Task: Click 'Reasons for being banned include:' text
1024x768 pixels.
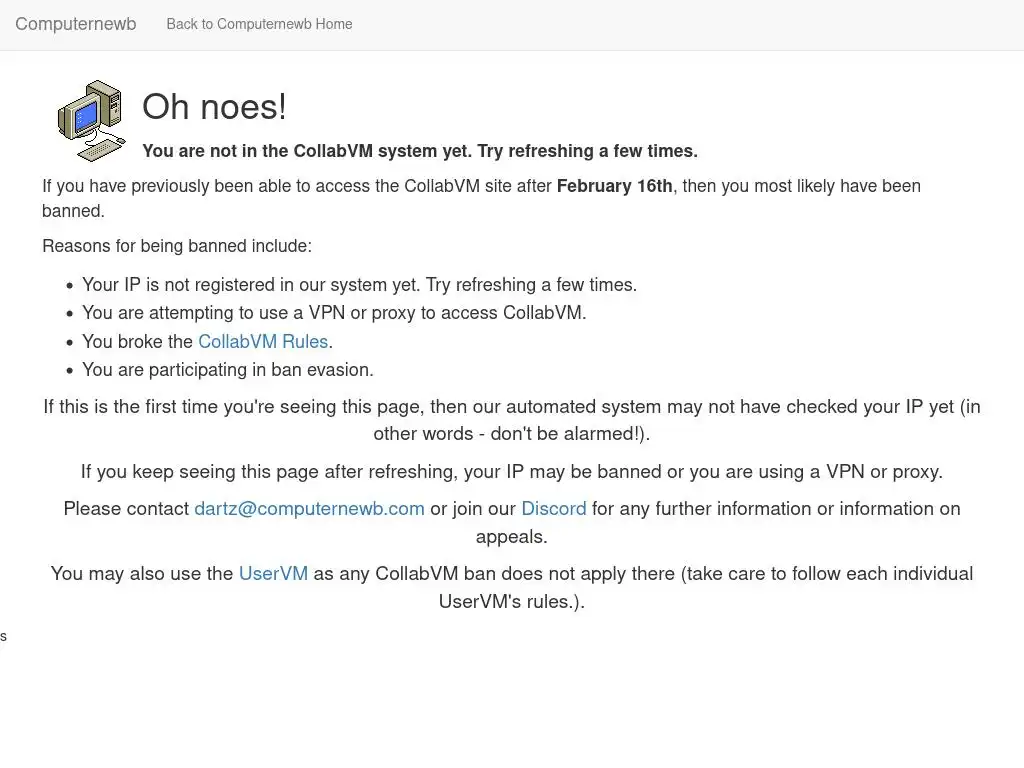Action: pyautogui.click(x=177, y=246)
